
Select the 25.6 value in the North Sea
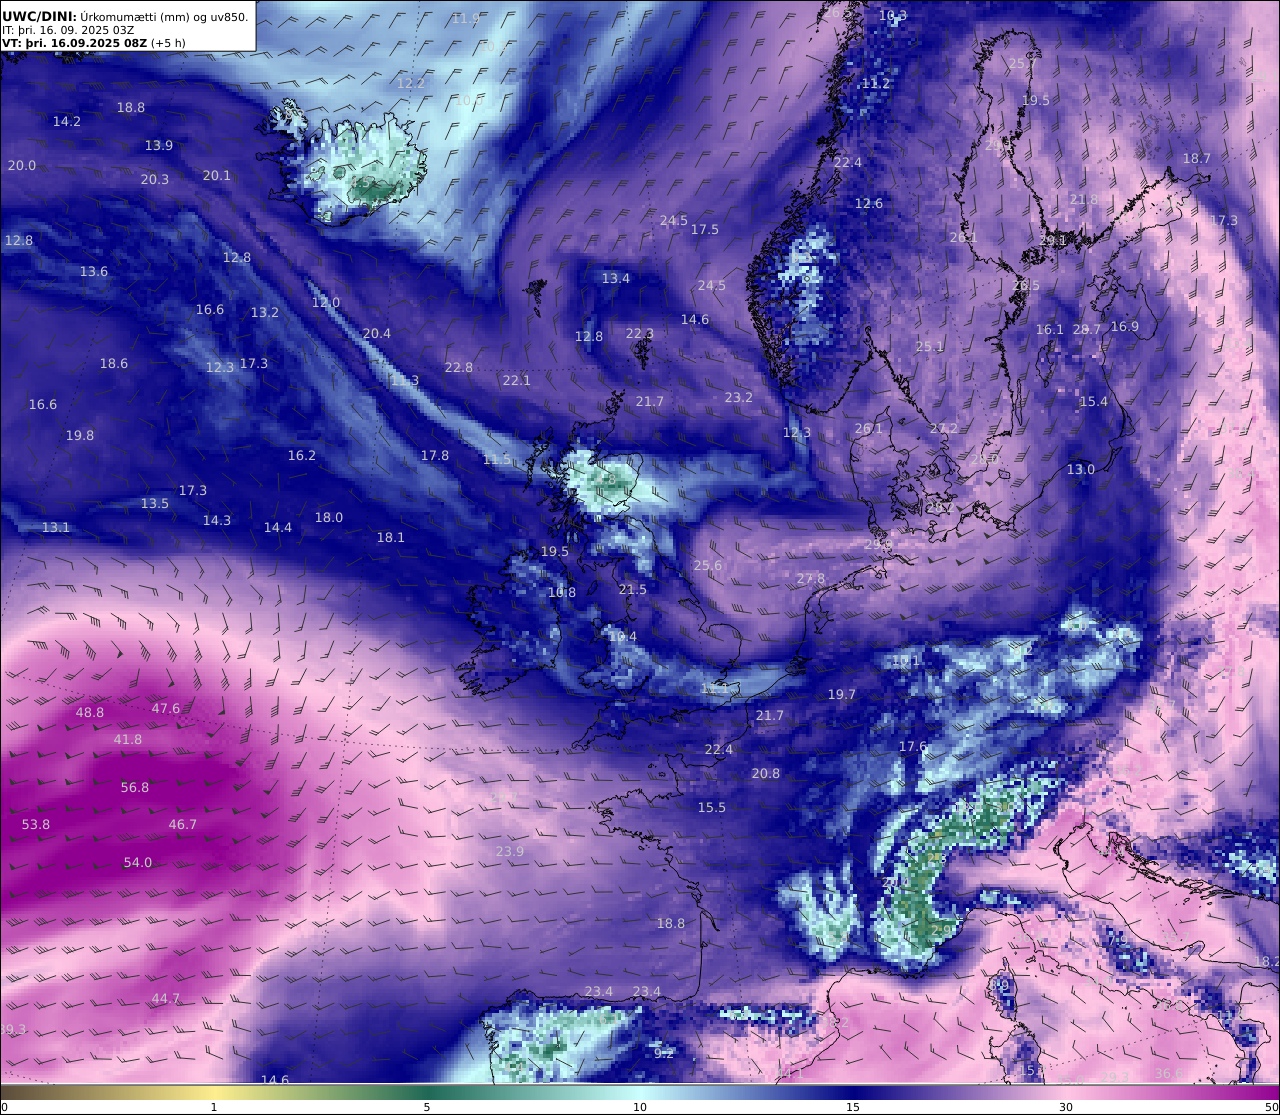[x=708, y=566]
